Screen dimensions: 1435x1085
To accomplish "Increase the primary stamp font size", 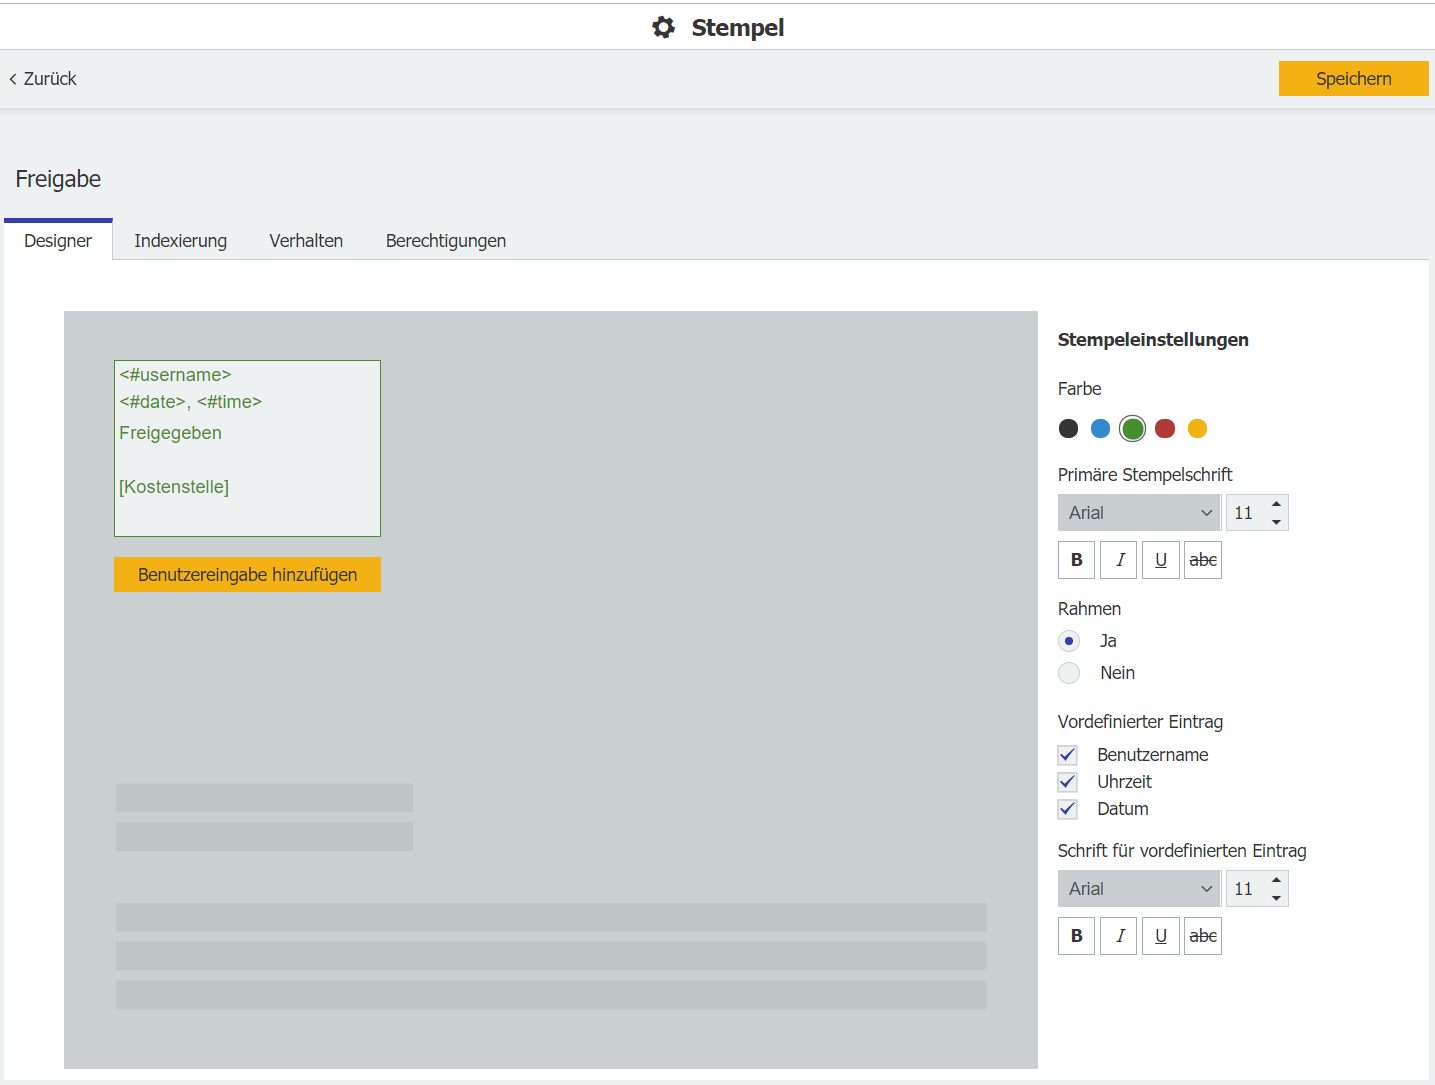I will coord(1276,504).
